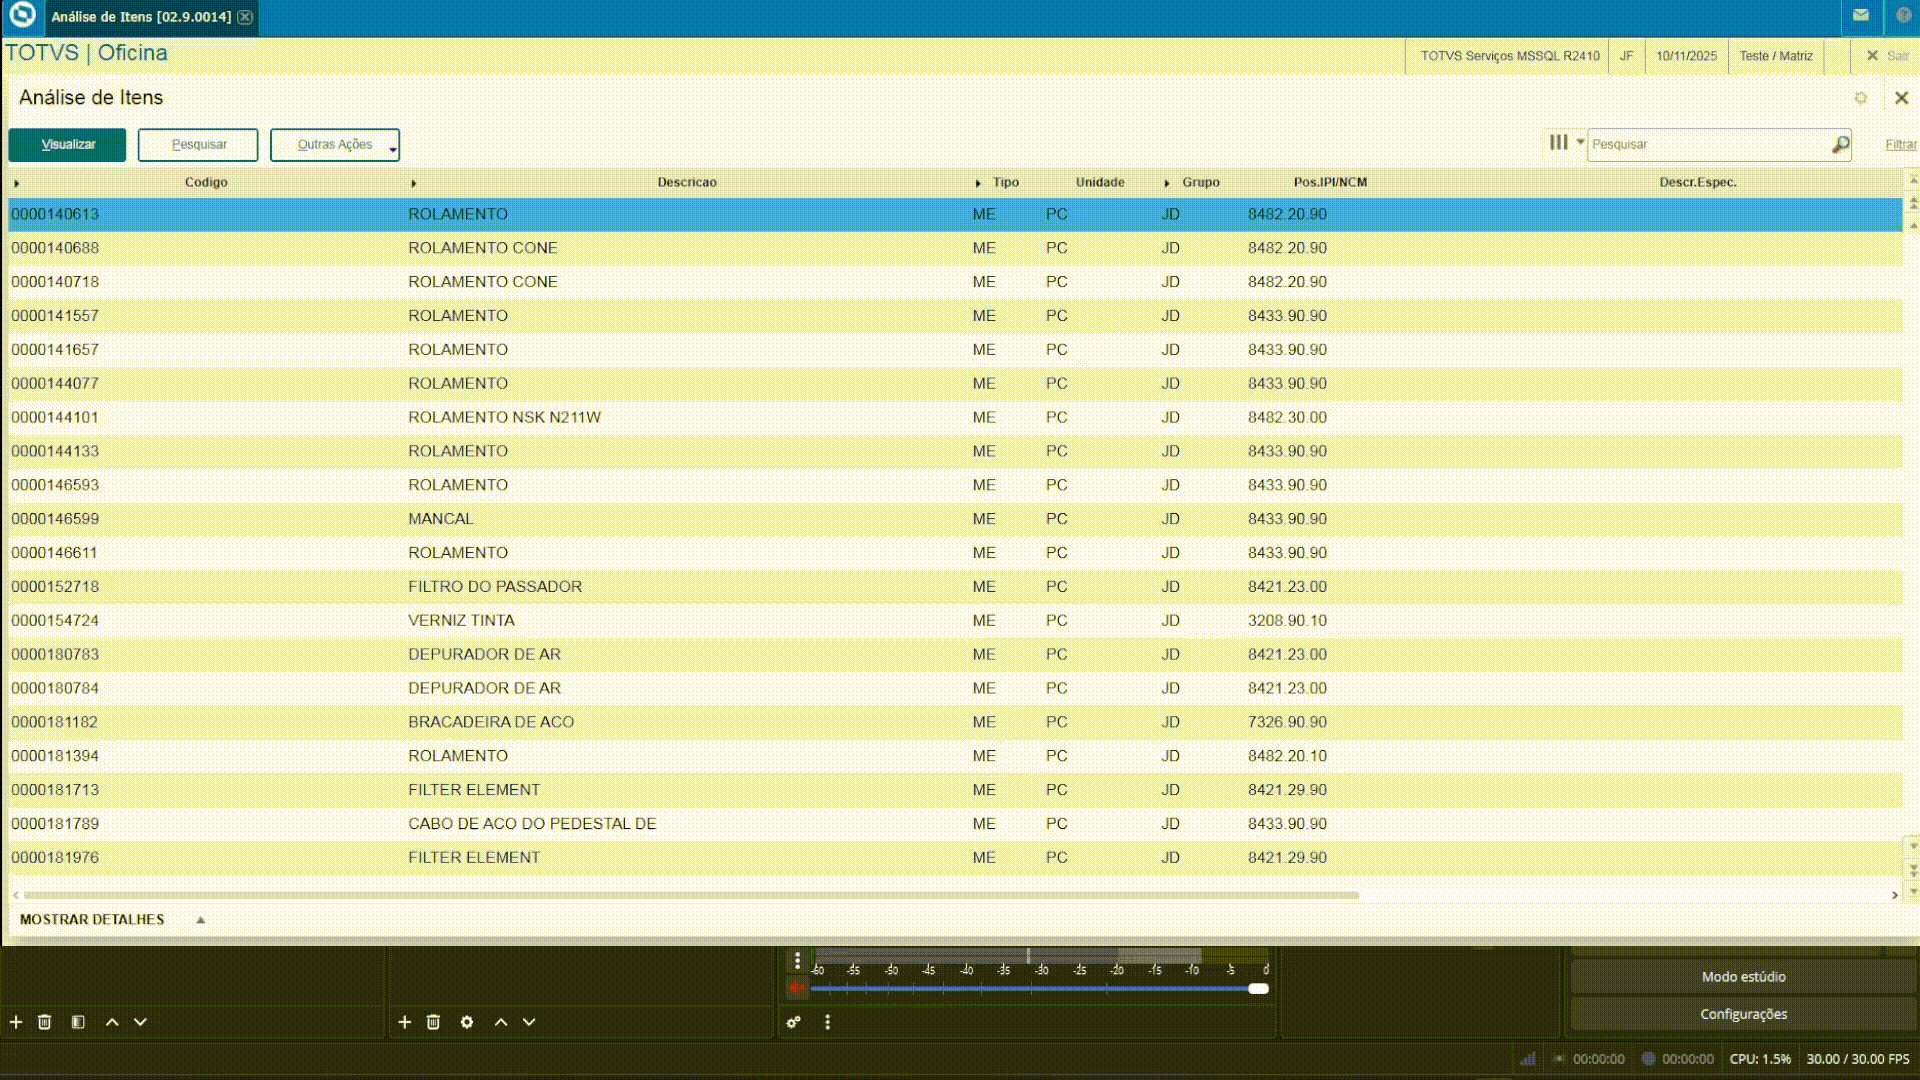The image size is (1920, 1080).
Task: Open advanced audio properties gears icon
Action: pyautogui.click(x=793, y=1022)
